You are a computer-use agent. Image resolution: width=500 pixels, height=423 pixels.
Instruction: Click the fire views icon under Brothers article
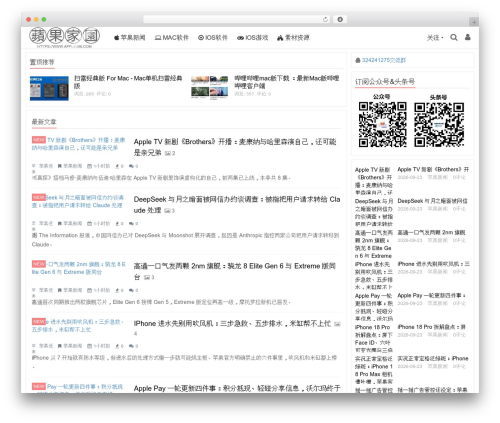coord(117,166)
